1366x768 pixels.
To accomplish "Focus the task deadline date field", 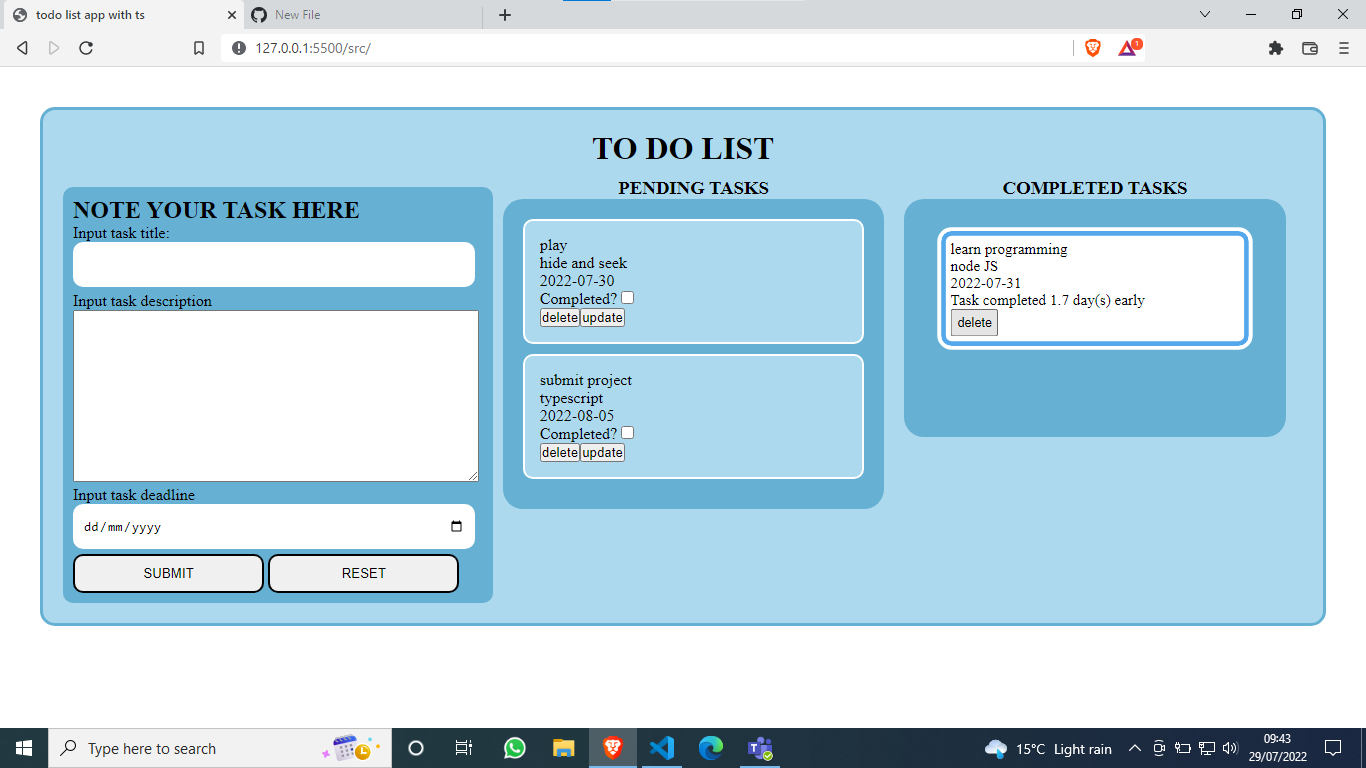I will coord(274,526).
